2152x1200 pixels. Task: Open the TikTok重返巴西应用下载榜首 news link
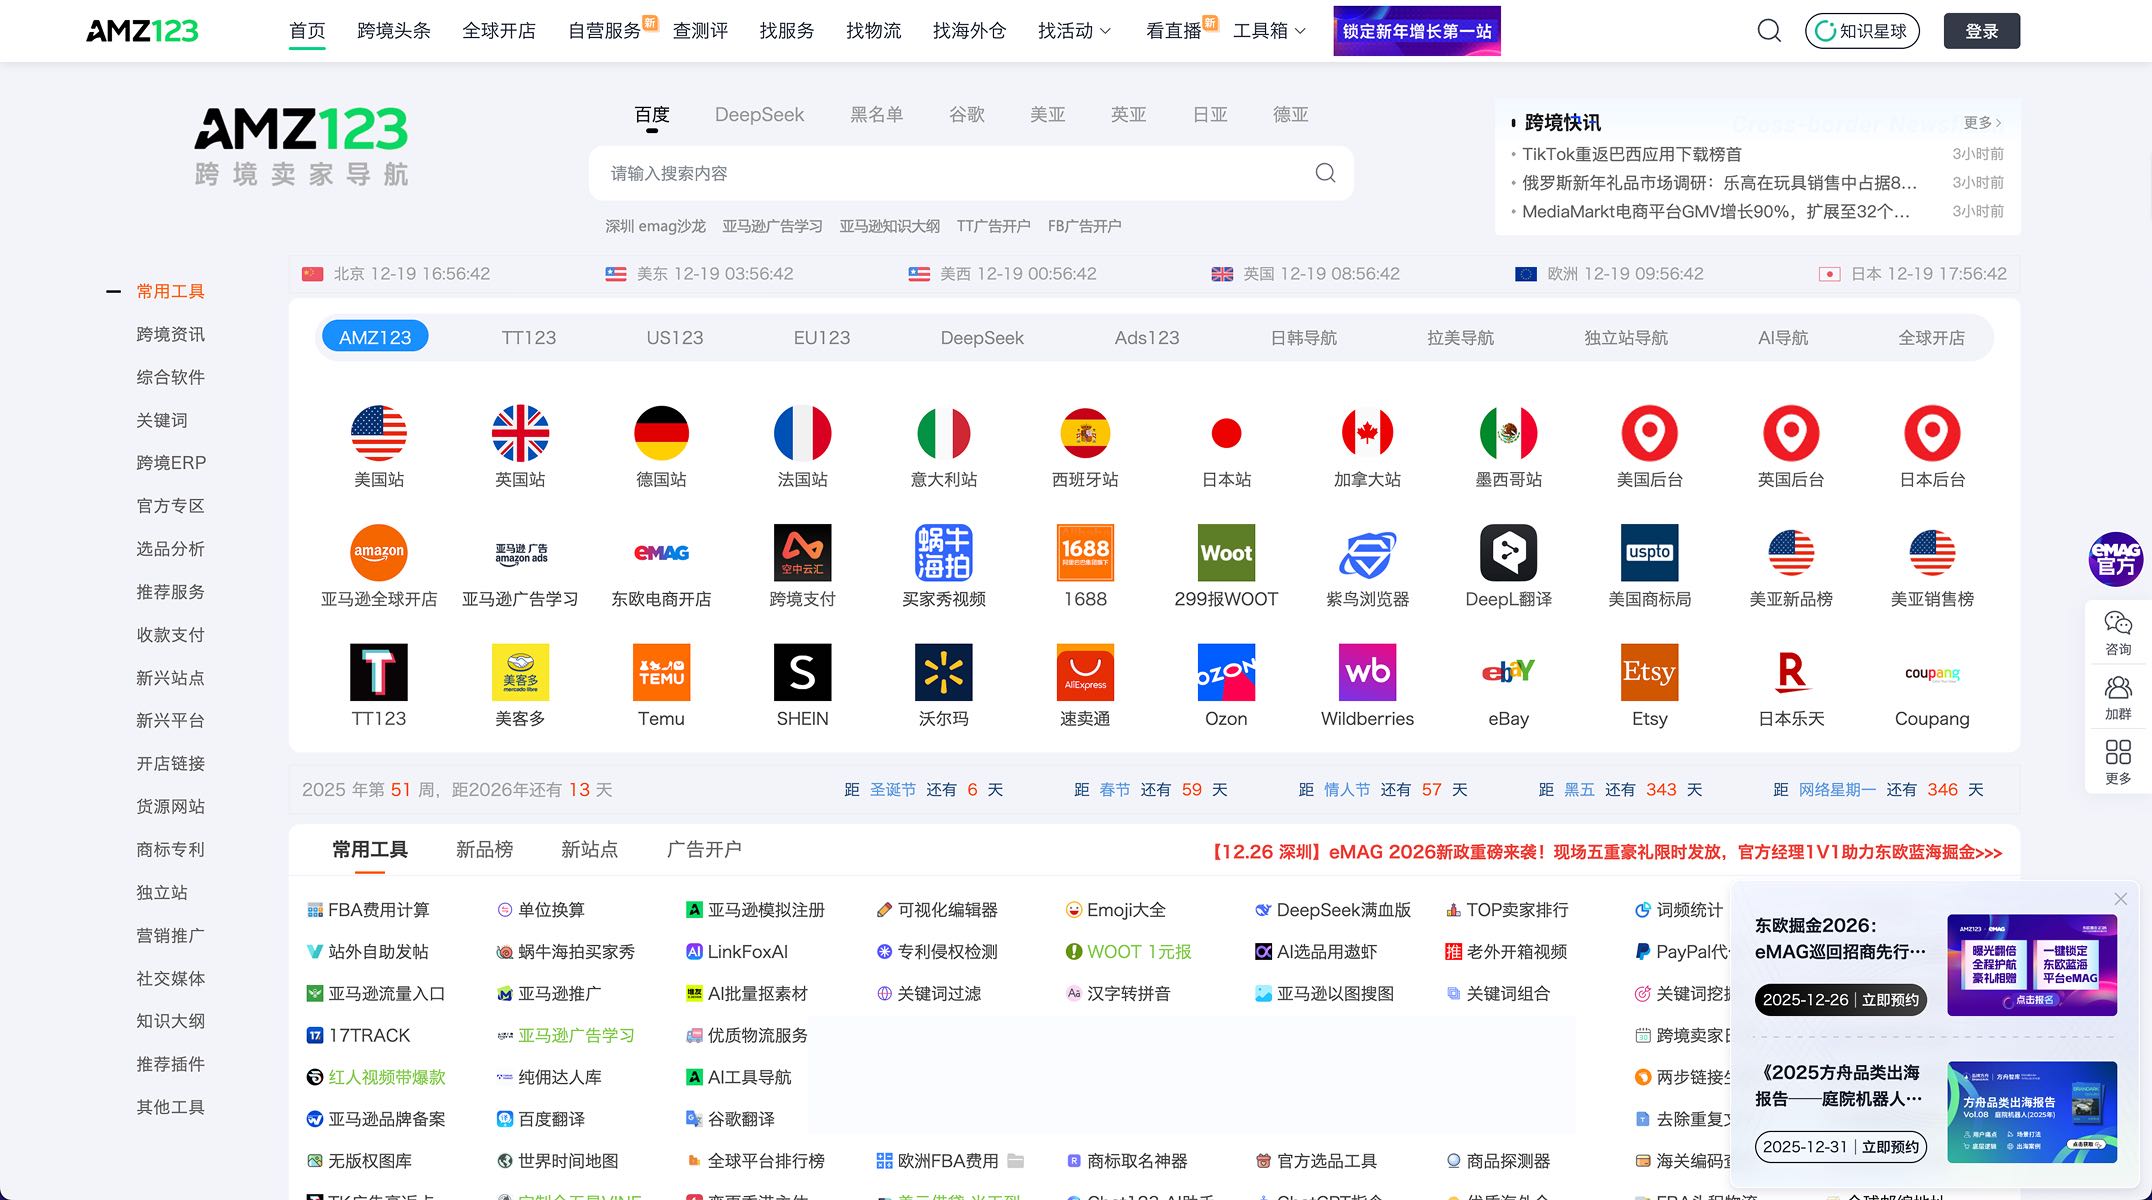click(x=1631, y=153)
